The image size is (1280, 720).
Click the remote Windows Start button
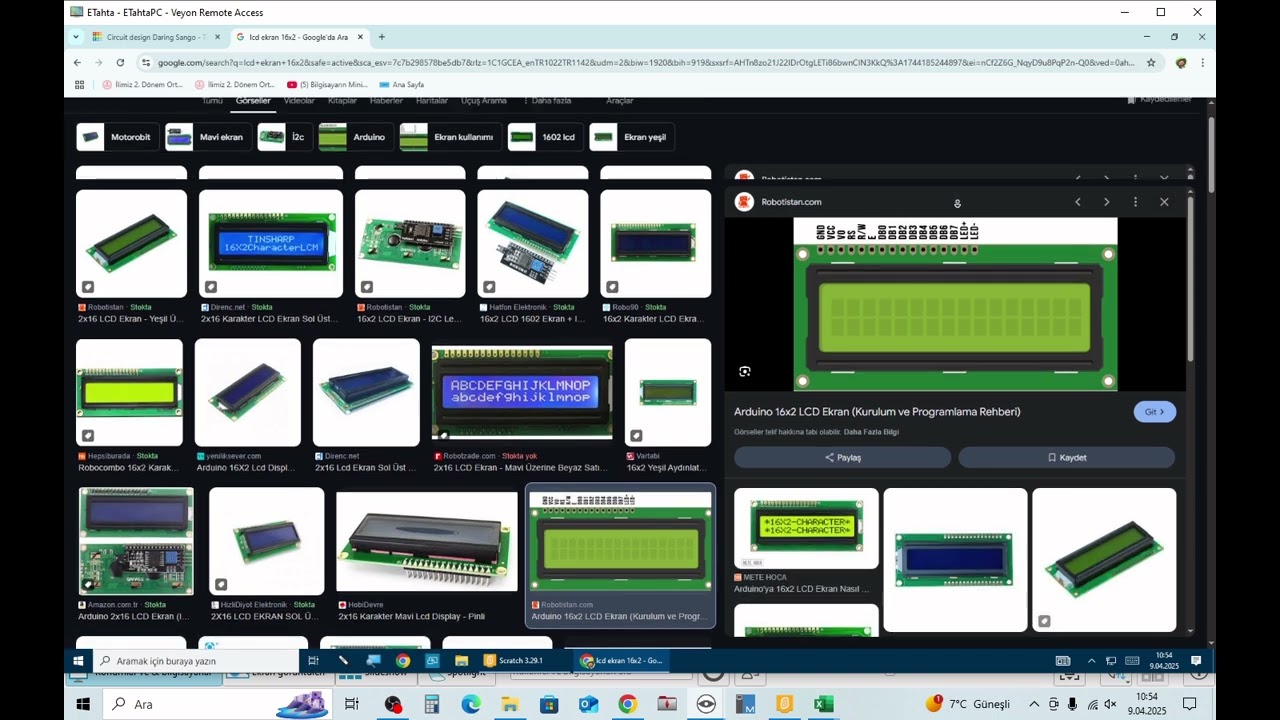78,661
